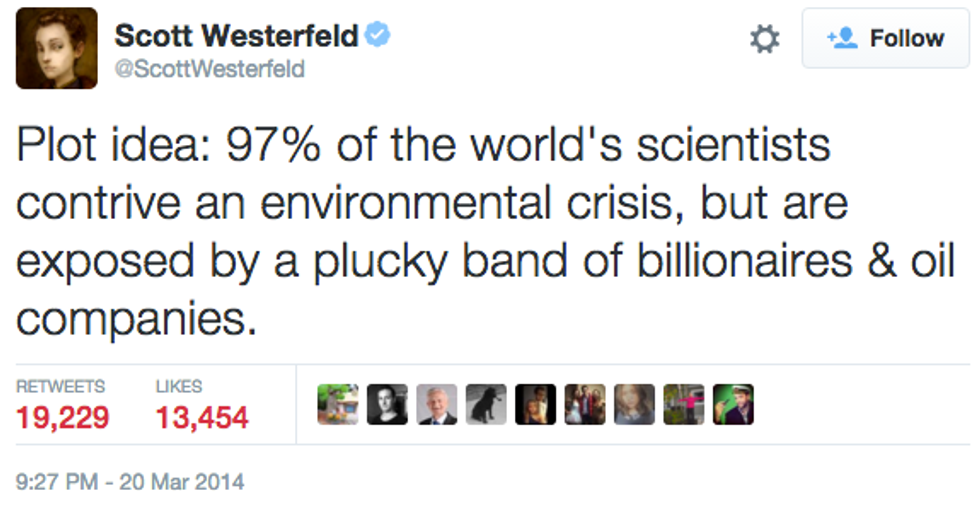Open the avatar of couple on dark background
980x508 pixels.
pyautogui.click(x=535, y=405)
